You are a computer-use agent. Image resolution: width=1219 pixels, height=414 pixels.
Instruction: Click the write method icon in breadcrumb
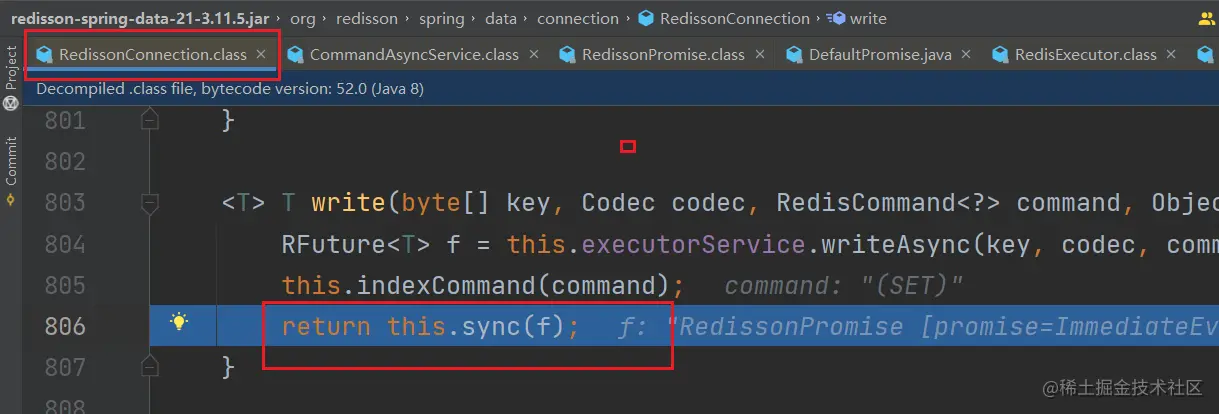[836, 19]
